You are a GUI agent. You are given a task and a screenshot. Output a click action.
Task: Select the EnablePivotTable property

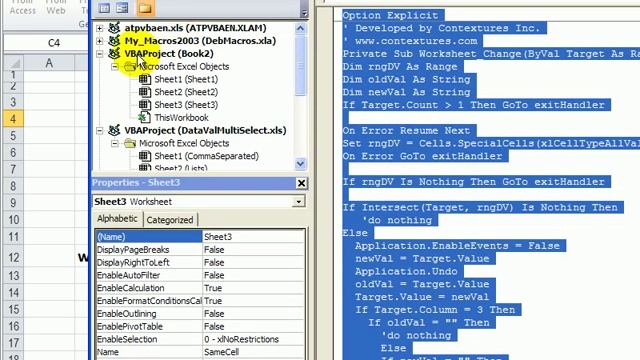coord(149,327)
